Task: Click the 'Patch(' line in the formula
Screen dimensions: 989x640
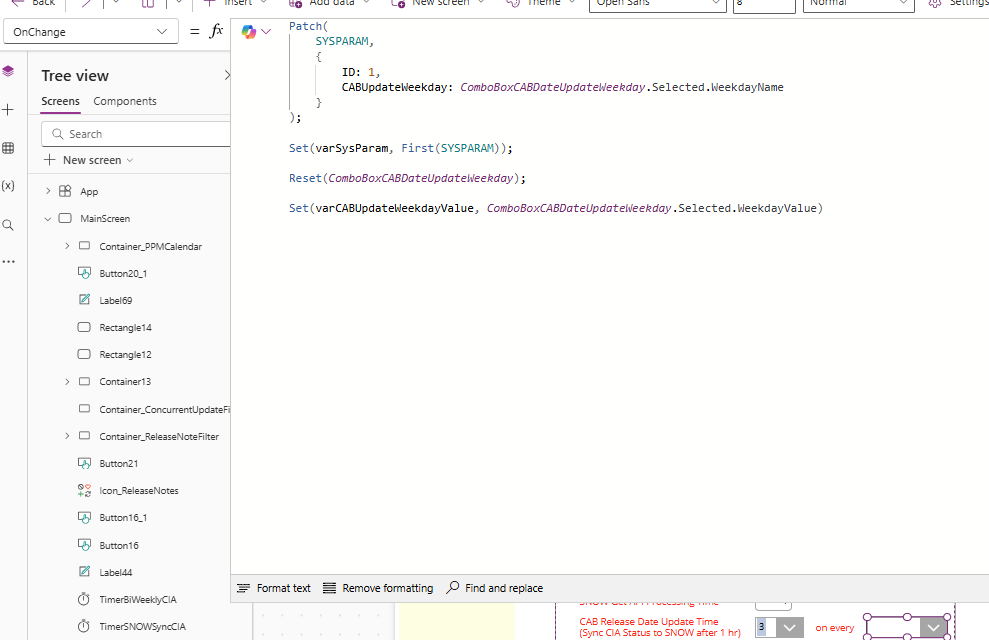Action: (308, 26)
